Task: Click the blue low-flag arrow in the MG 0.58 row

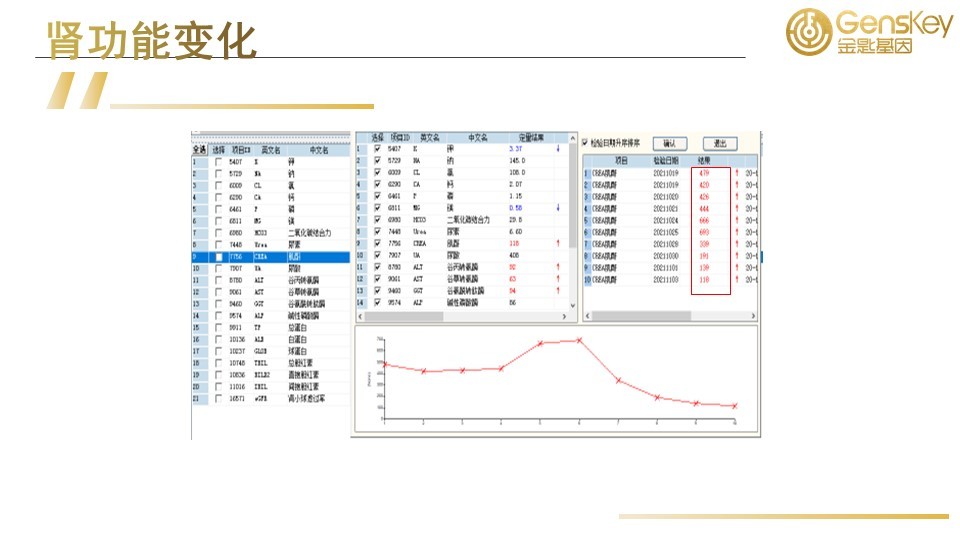Action: (x=558, y=208)
